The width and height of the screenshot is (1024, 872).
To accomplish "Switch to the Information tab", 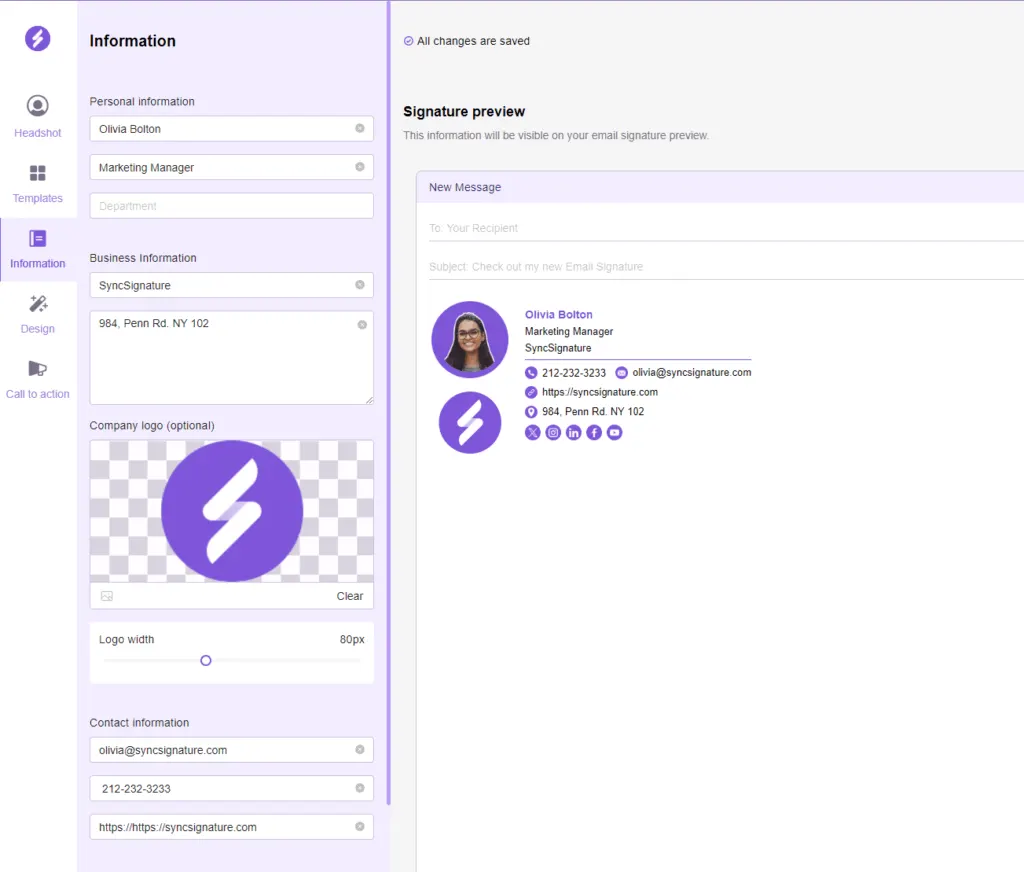I will [37, 248].
